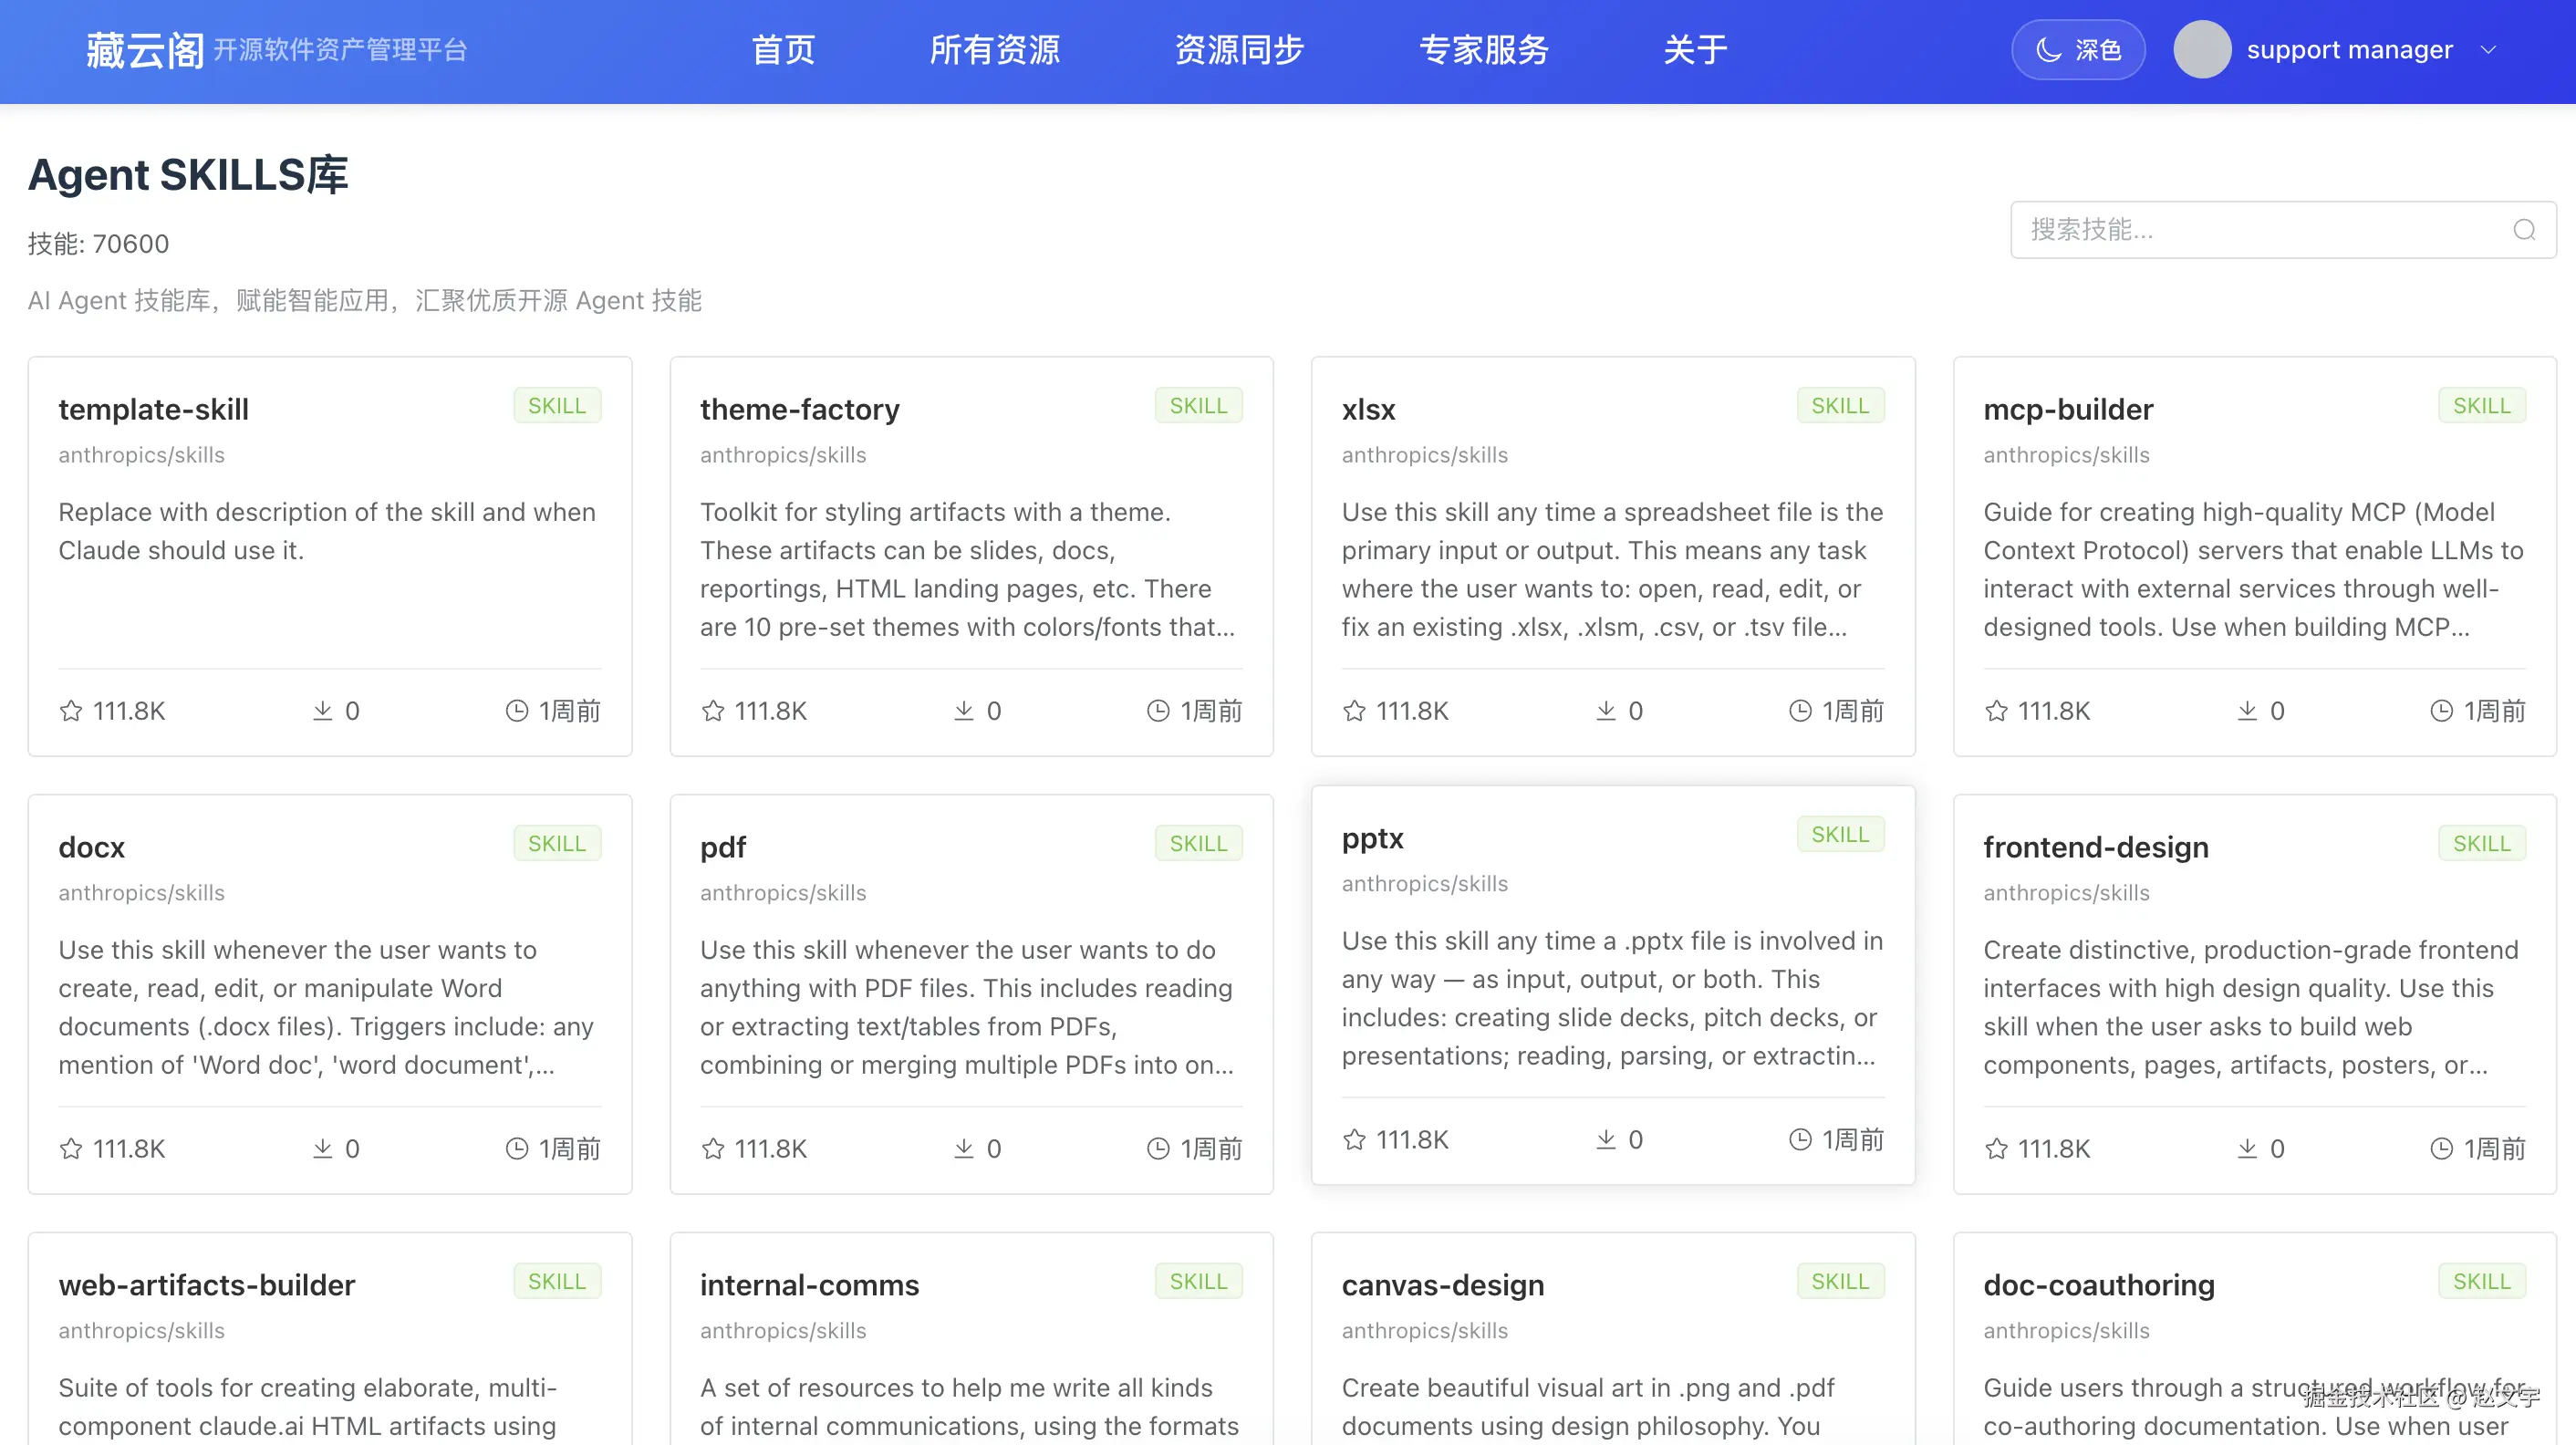
Task: Expand the support manager user dropdown
Action: click(2489, 50)
